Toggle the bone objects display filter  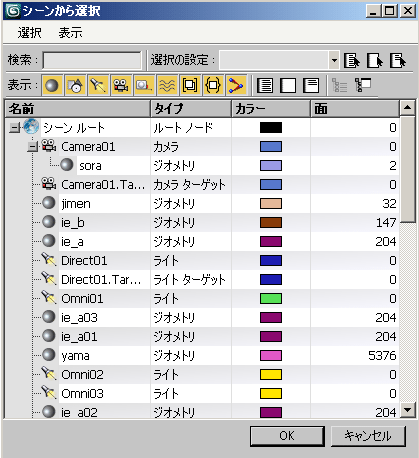coord(236,85)
